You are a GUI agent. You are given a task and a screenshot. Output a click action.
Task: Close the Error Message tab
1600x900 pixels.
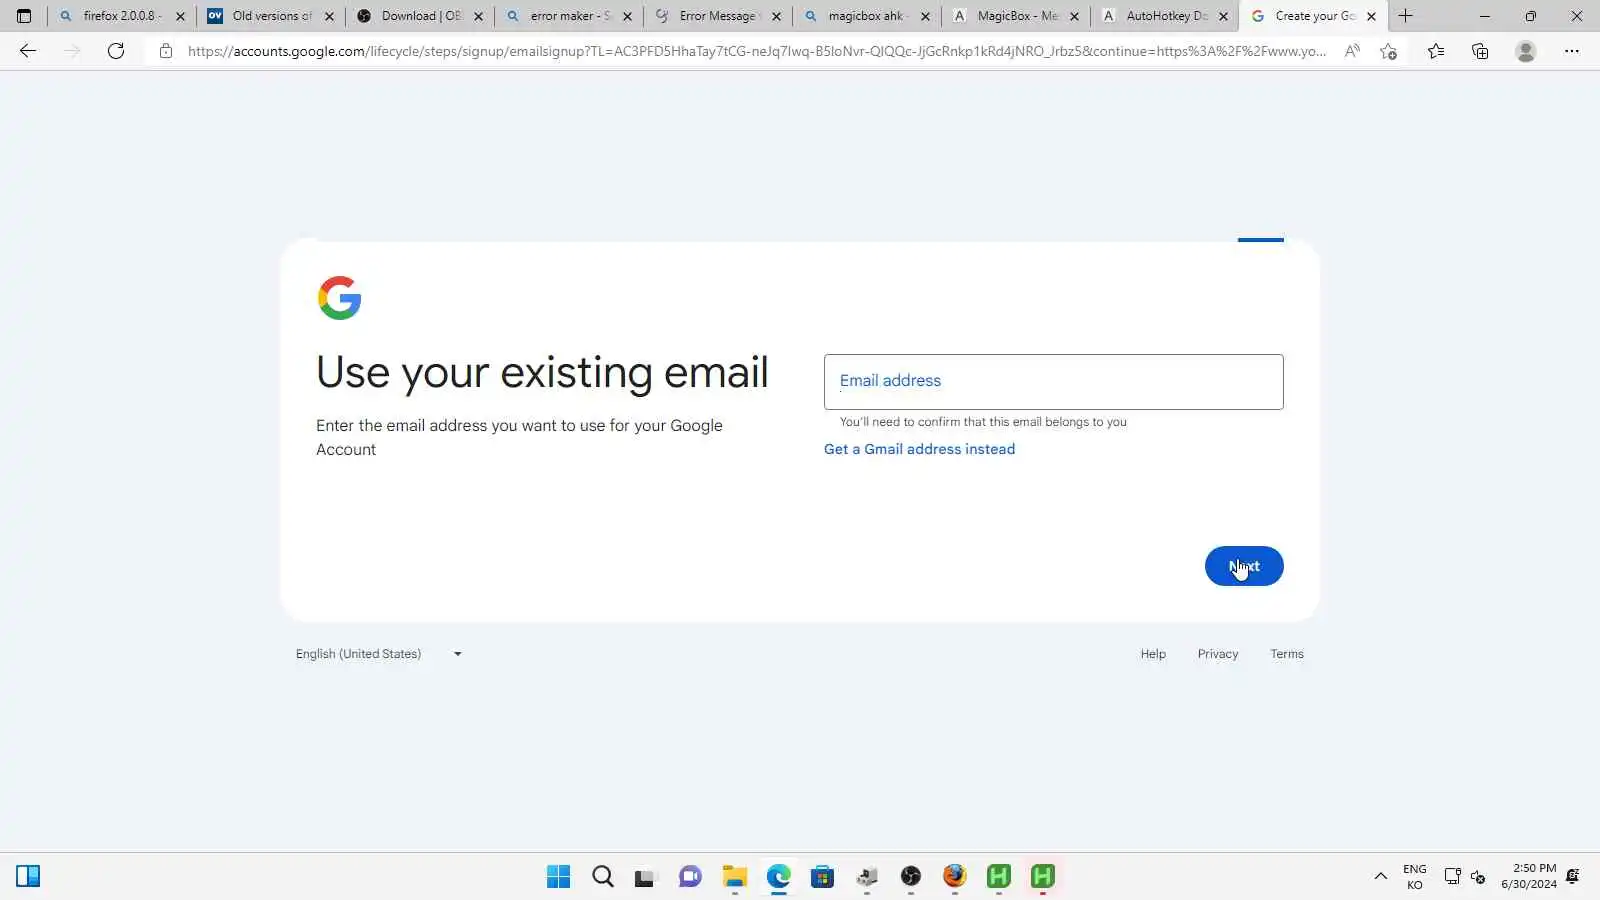776,16
